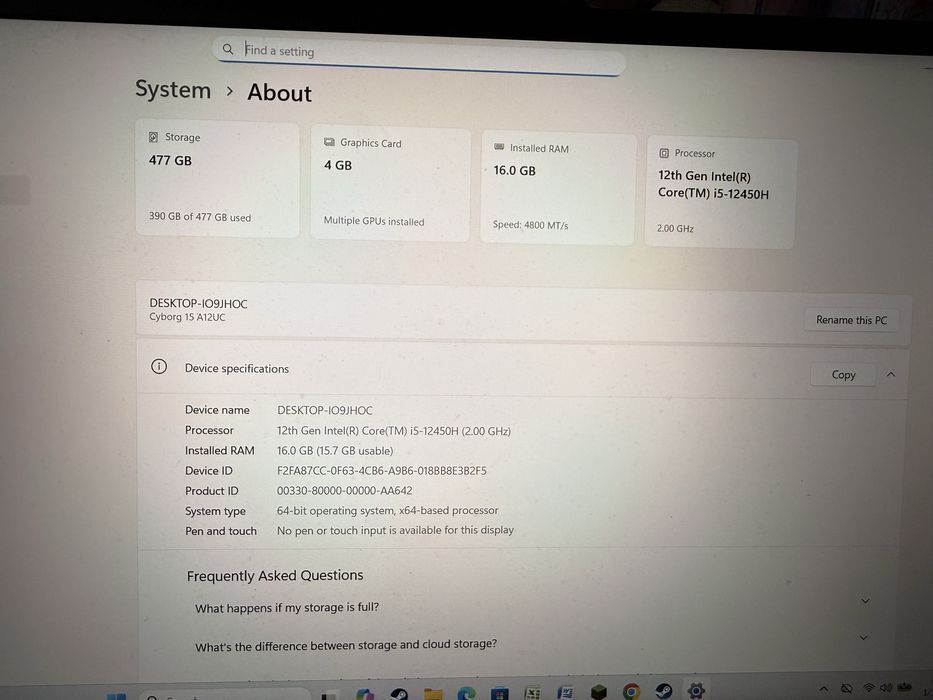Image resolution: width=933 pixels, height=700 pixels.
Task: Open File Explorer from the taskbar
Action: click(433, 693)
